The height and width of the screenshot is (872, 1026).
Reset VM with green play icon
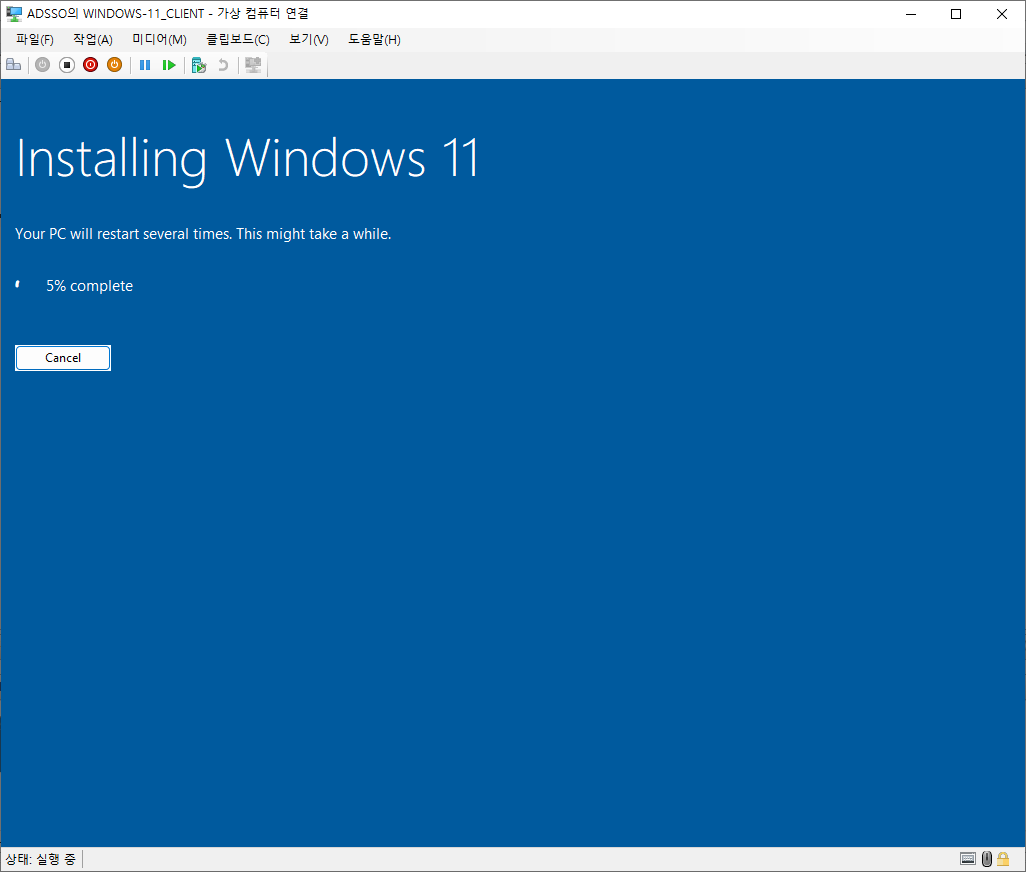point(169,65)
